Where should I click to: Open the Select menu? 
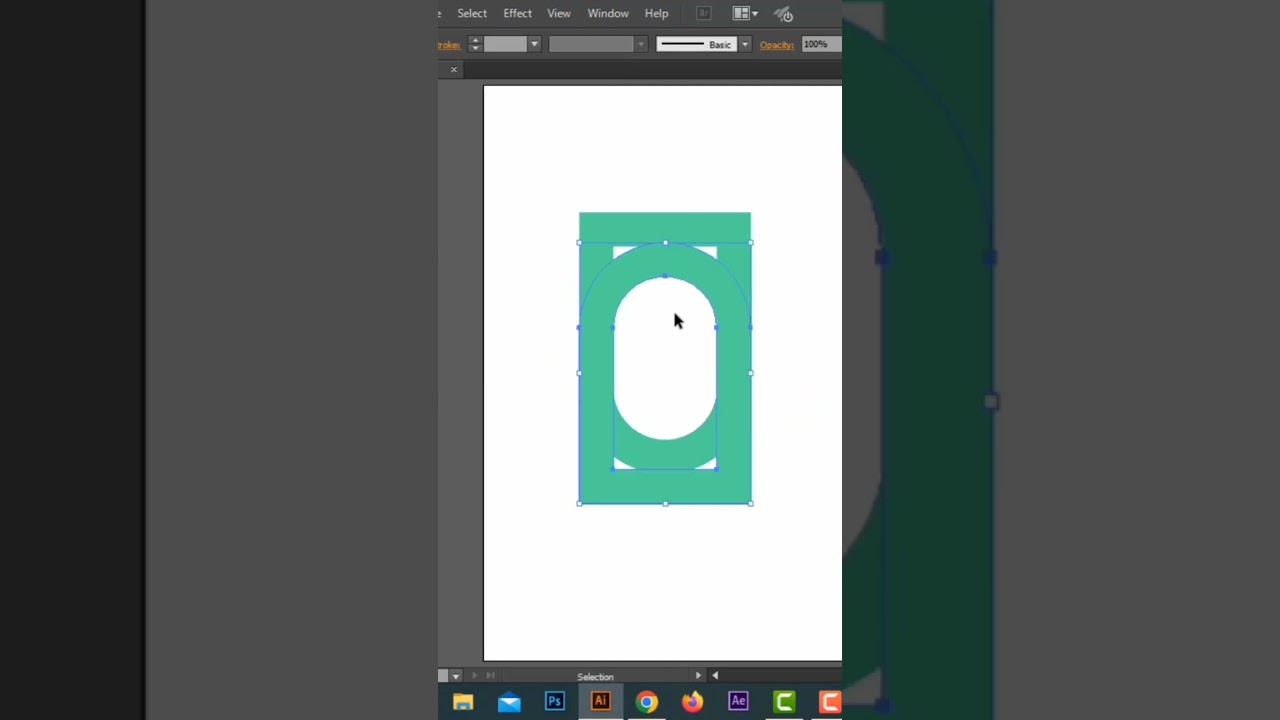(x=472, y=13)
